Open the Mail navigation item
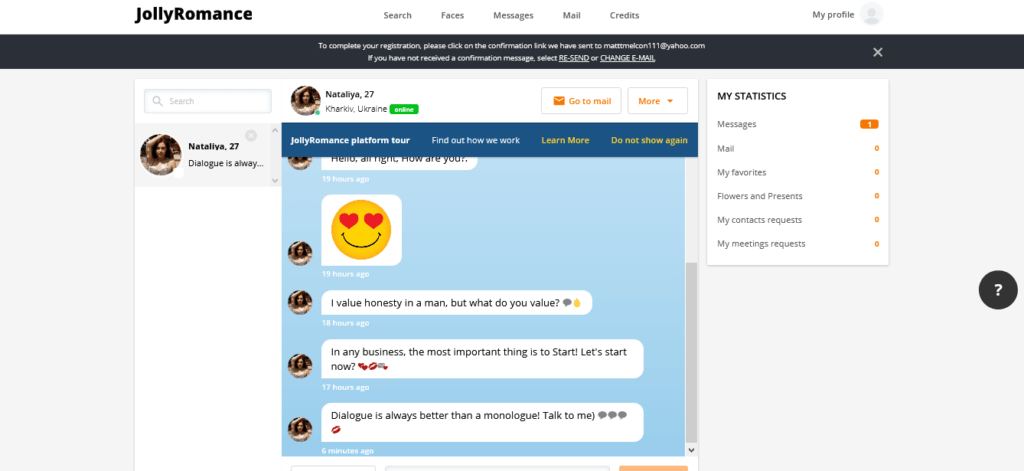Image resolution: width=1024 pixels, height=471 pixels. (x=571, y=16)
